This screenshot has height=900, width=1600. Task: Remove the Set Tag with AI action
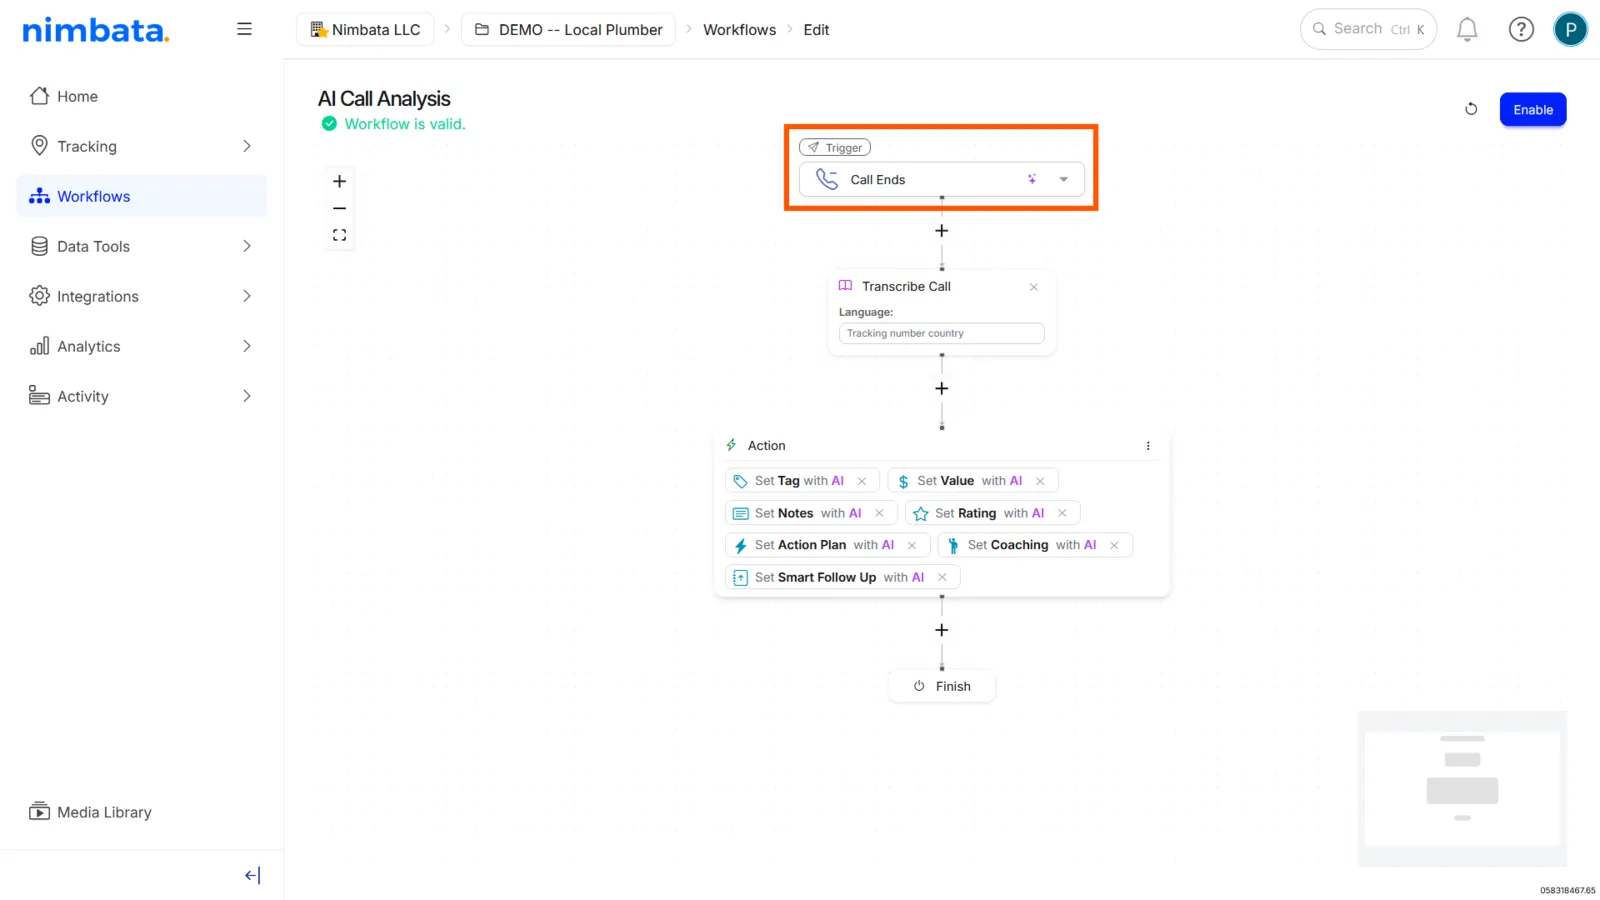tap(862, 481)
